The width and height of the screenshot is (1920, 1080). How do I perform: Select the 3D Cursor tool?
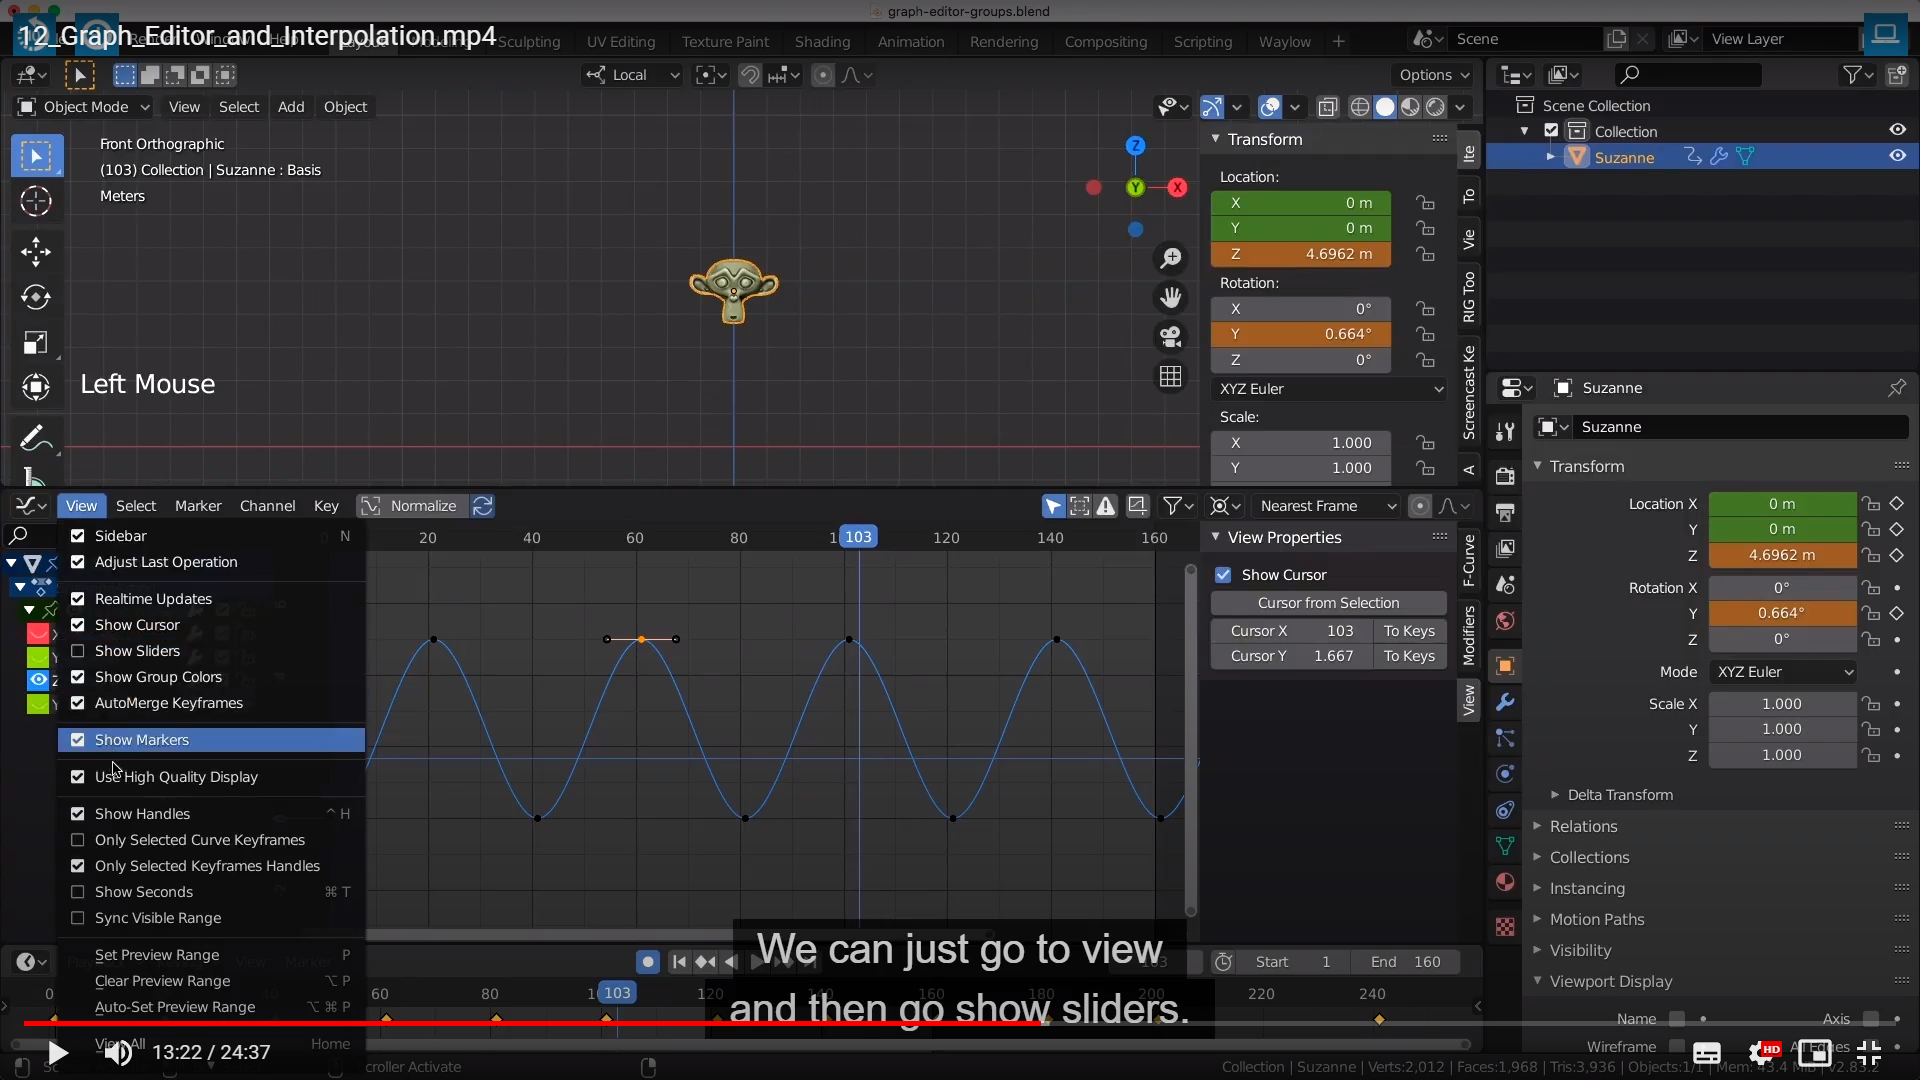point(36,202)
